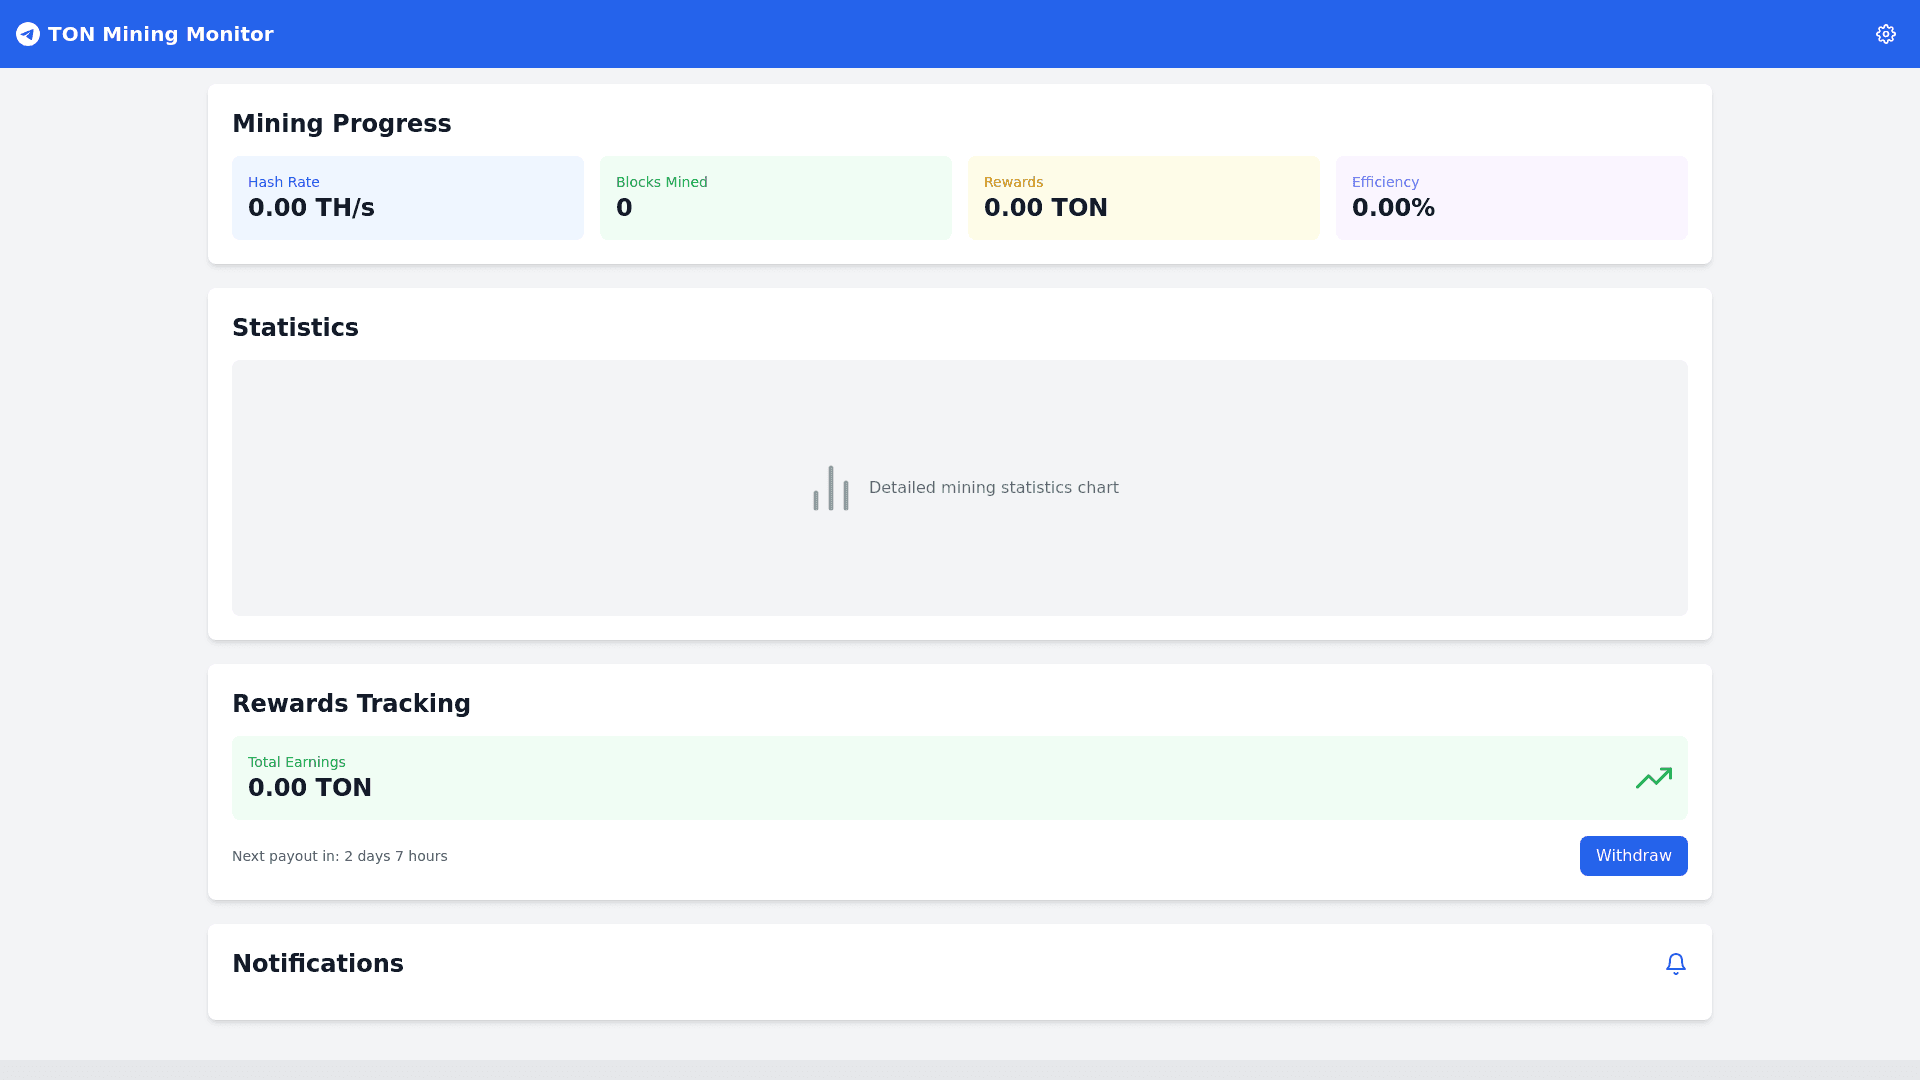Click the 0.00 TH/s hash rate value
Viewport: 1920px width, 1080px height.
pyautogui.click(x=311, y=208)
